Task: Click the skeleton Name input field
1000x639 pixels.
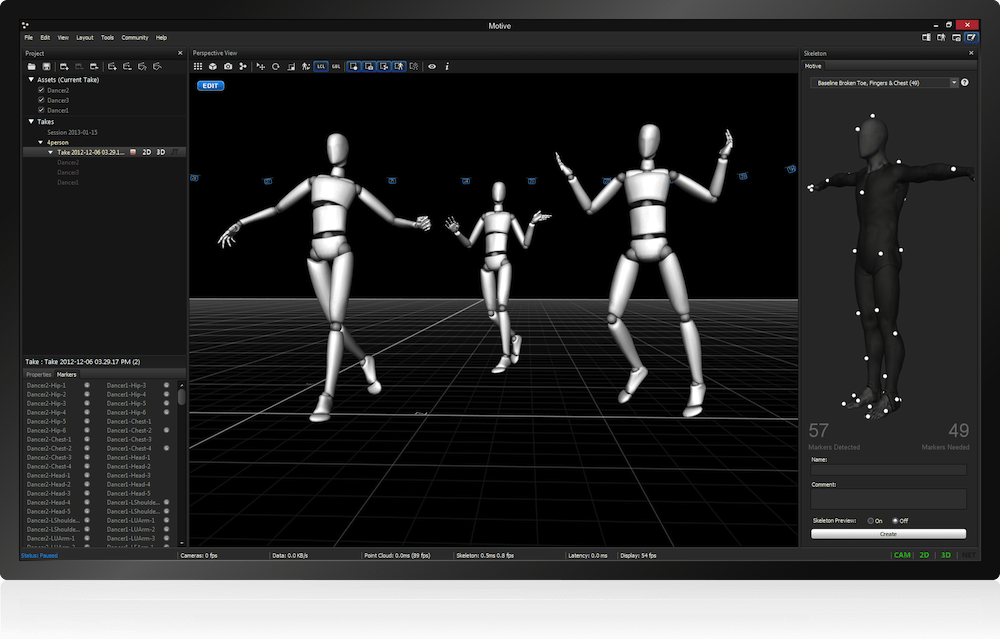Action: pos(888,469)
